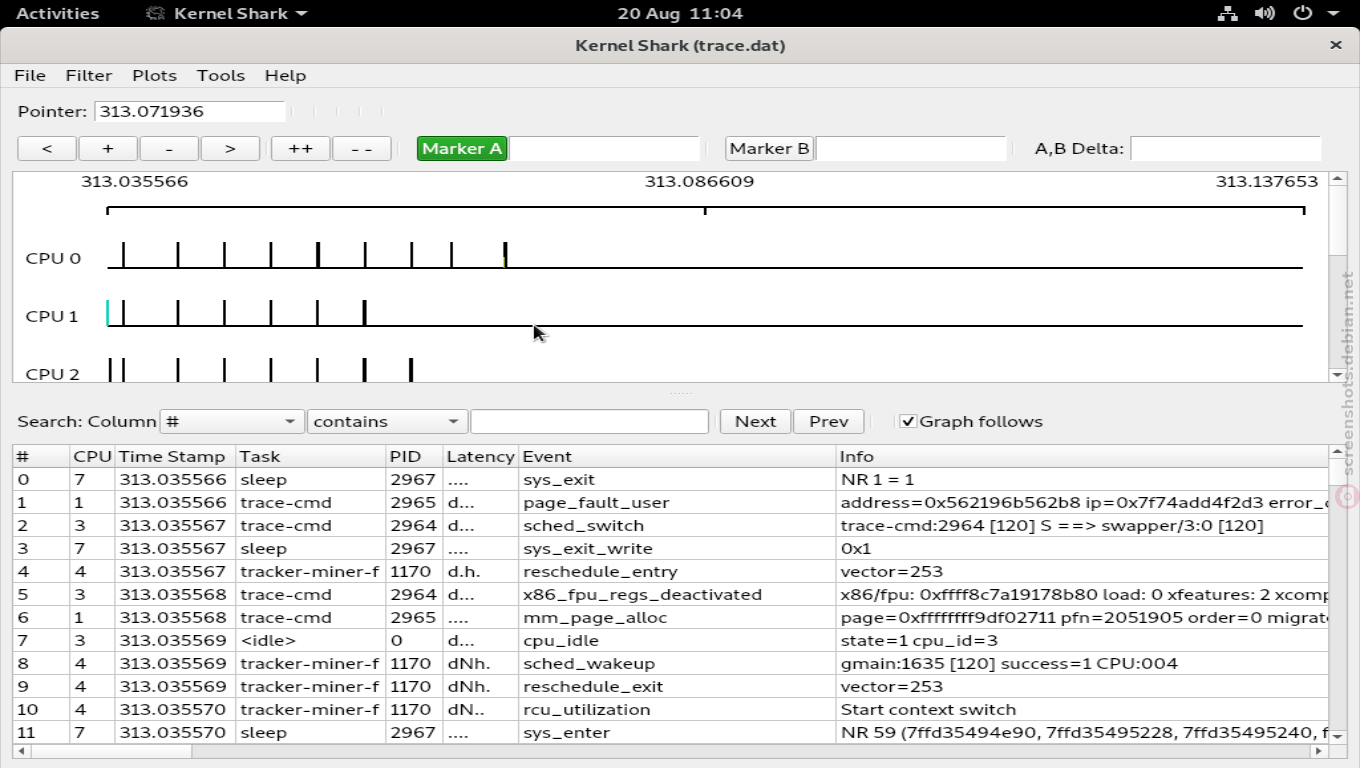Click the Task column header
1360x768 pixels.
311,457
